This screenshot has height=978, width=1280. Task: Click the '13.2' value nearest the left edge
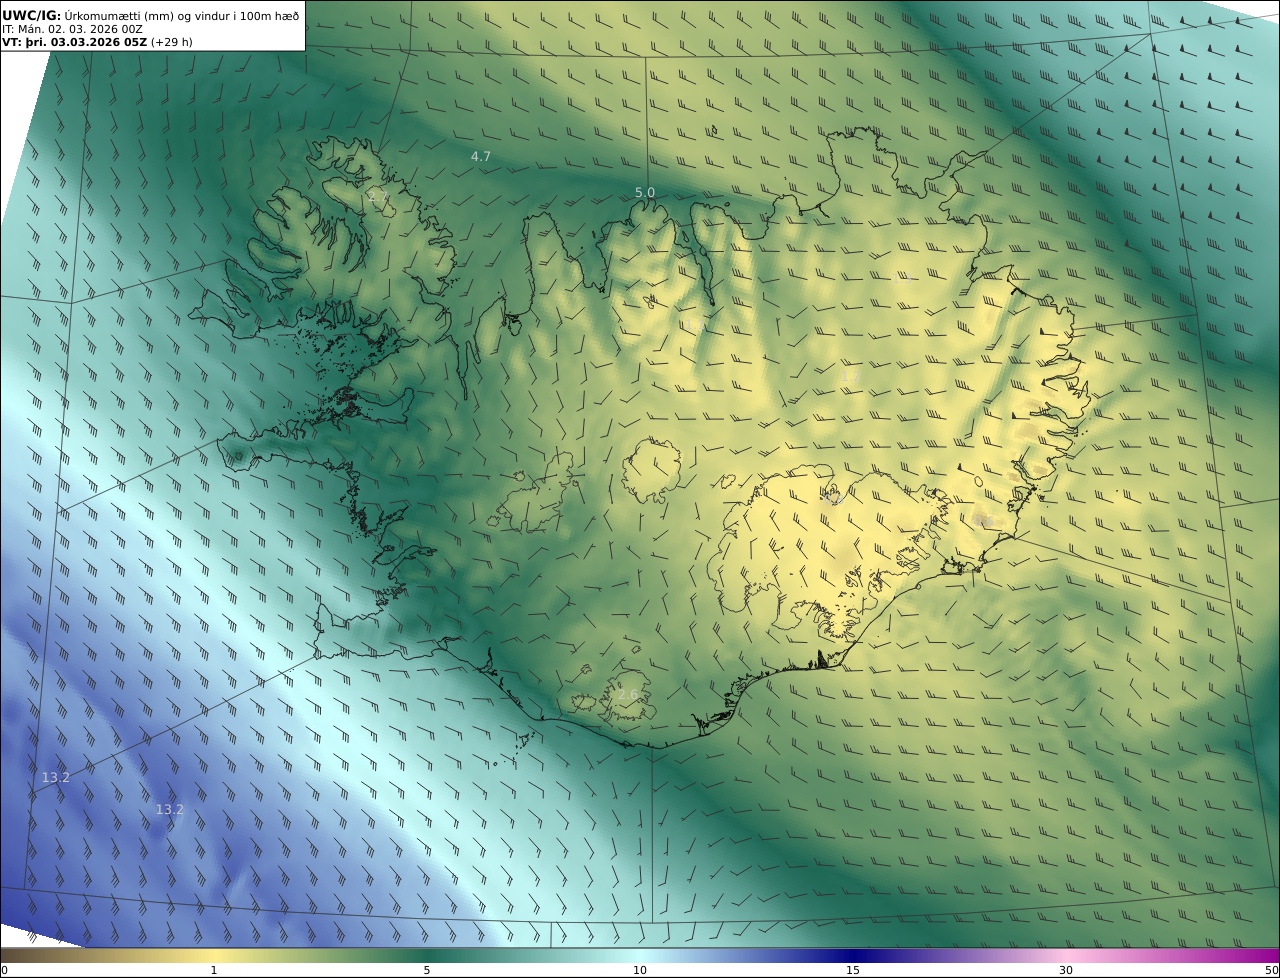pyautogui.click(x=56, y=777)
